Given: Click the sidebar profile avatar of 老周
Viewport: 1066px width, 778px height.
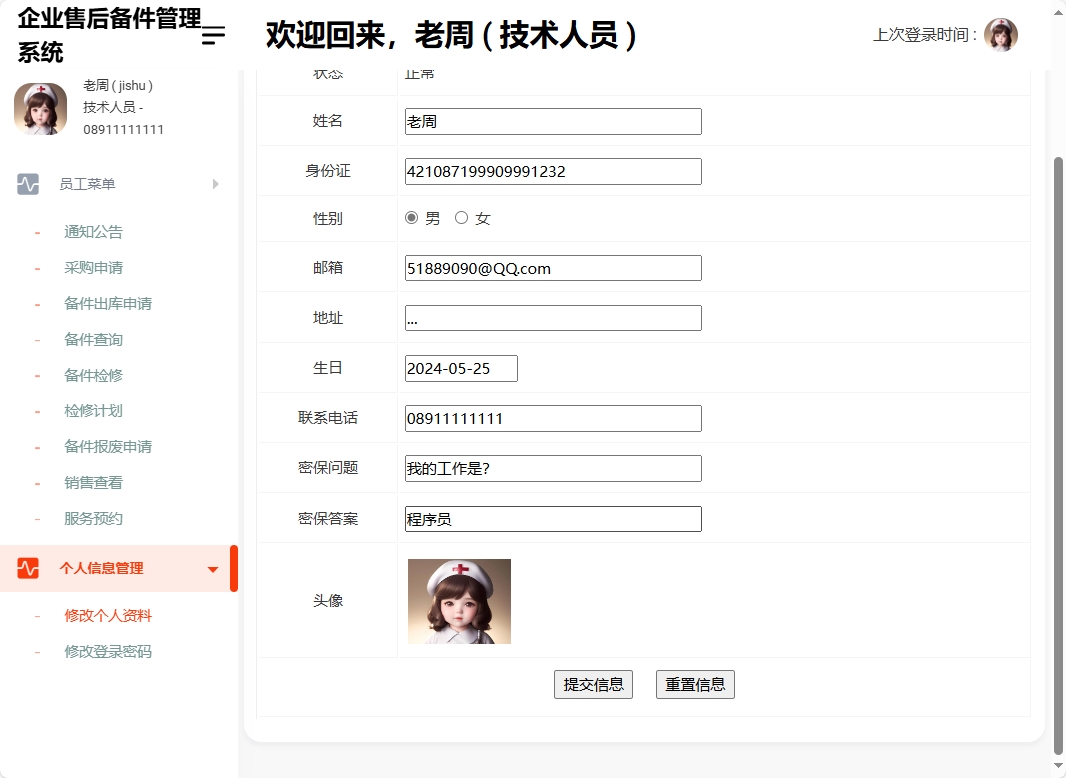Looking at the screenshot, I should (40, 108).
